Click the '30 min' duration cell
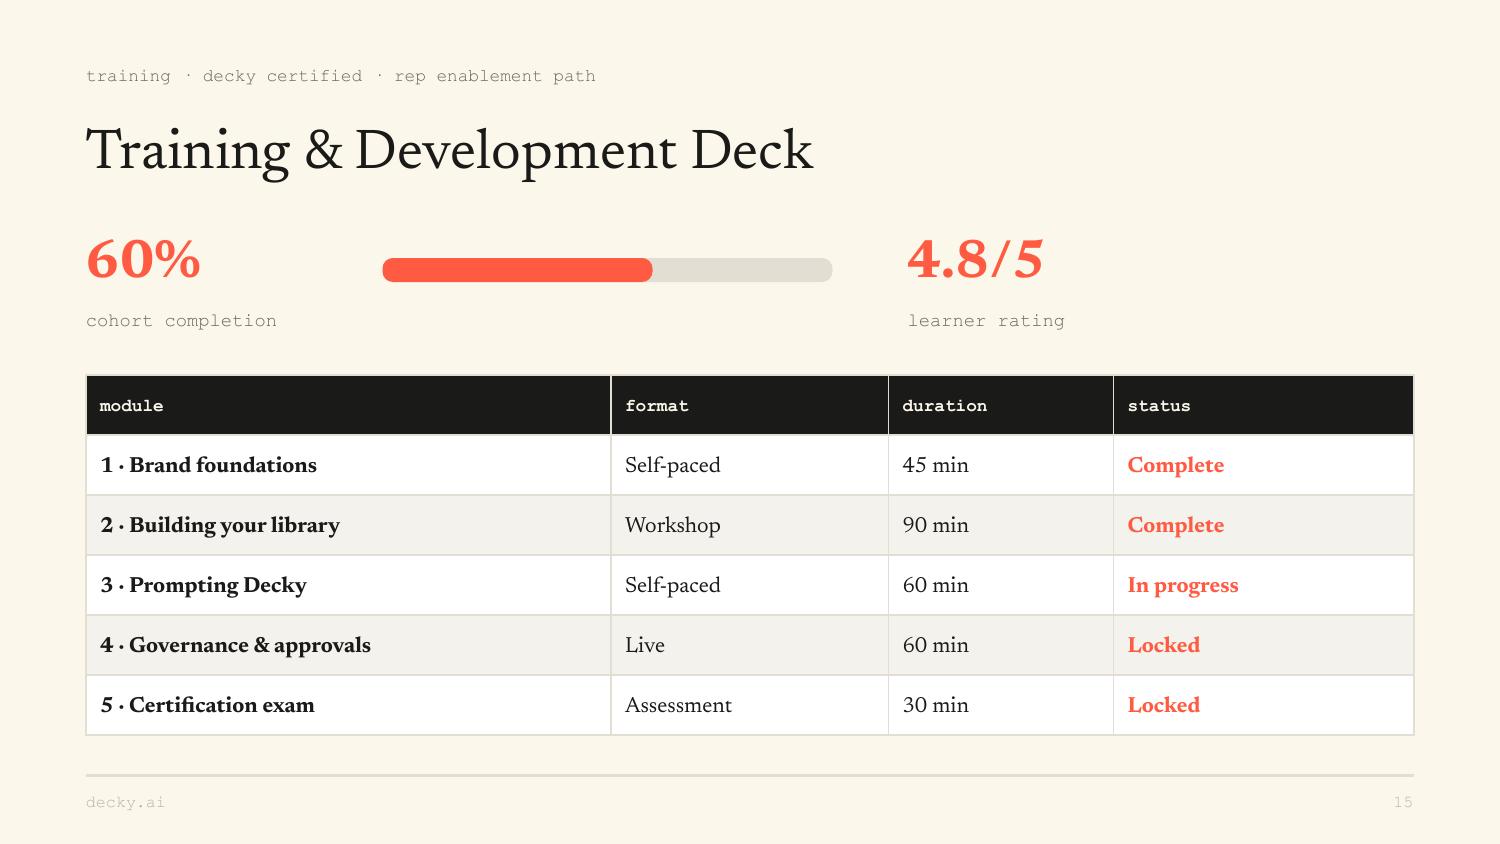The height and width of the screenshot is (844, 1500). click(x=1000, y=705)
